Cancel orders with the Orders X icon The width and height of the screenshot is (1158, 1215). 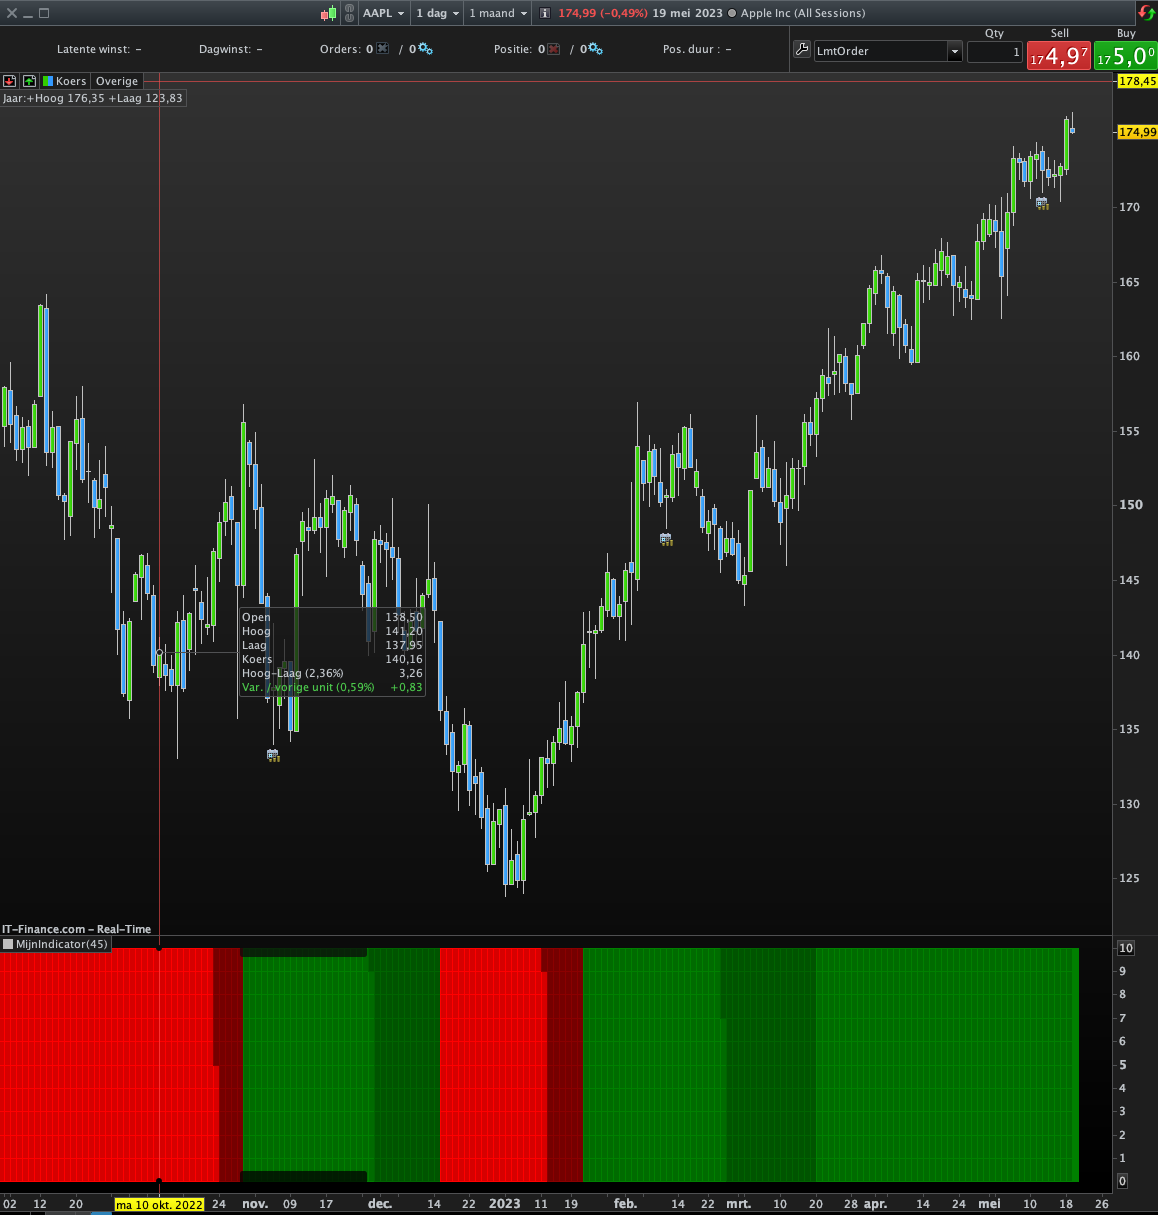coord(382,49)
